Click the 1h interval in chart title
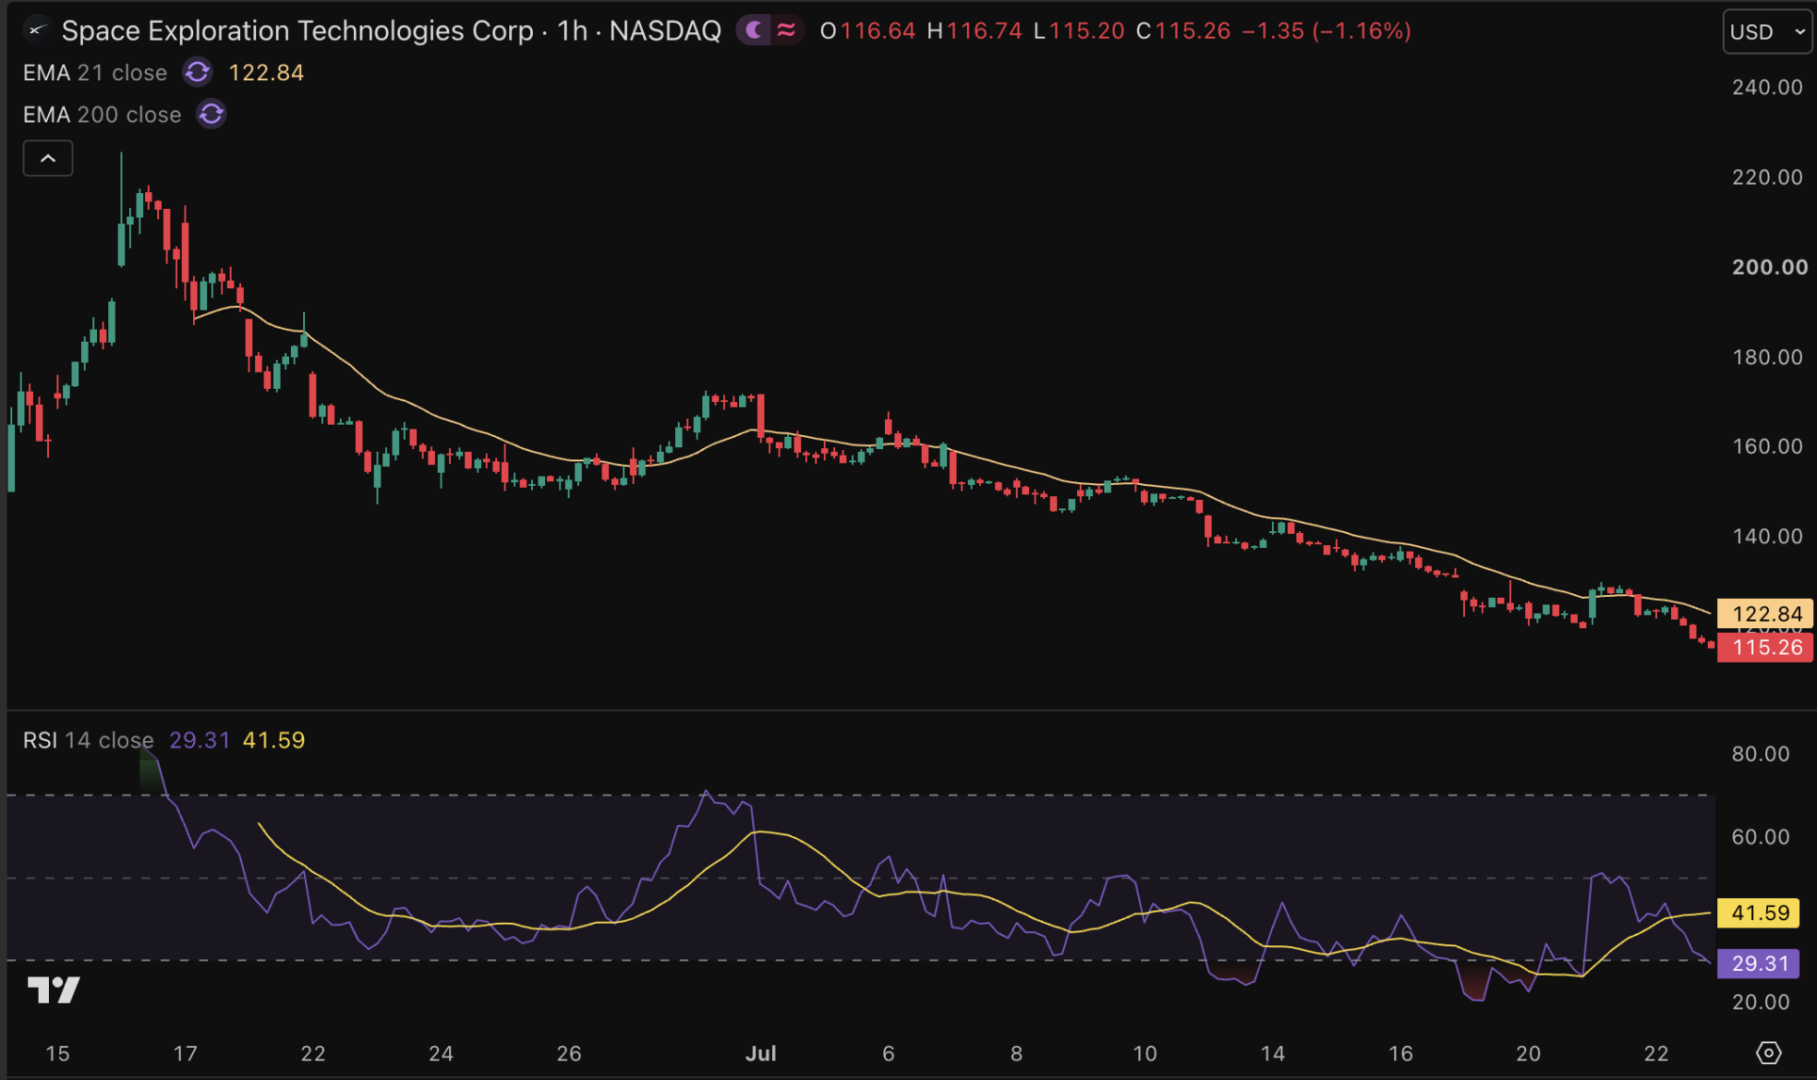 tap(572, 31)
